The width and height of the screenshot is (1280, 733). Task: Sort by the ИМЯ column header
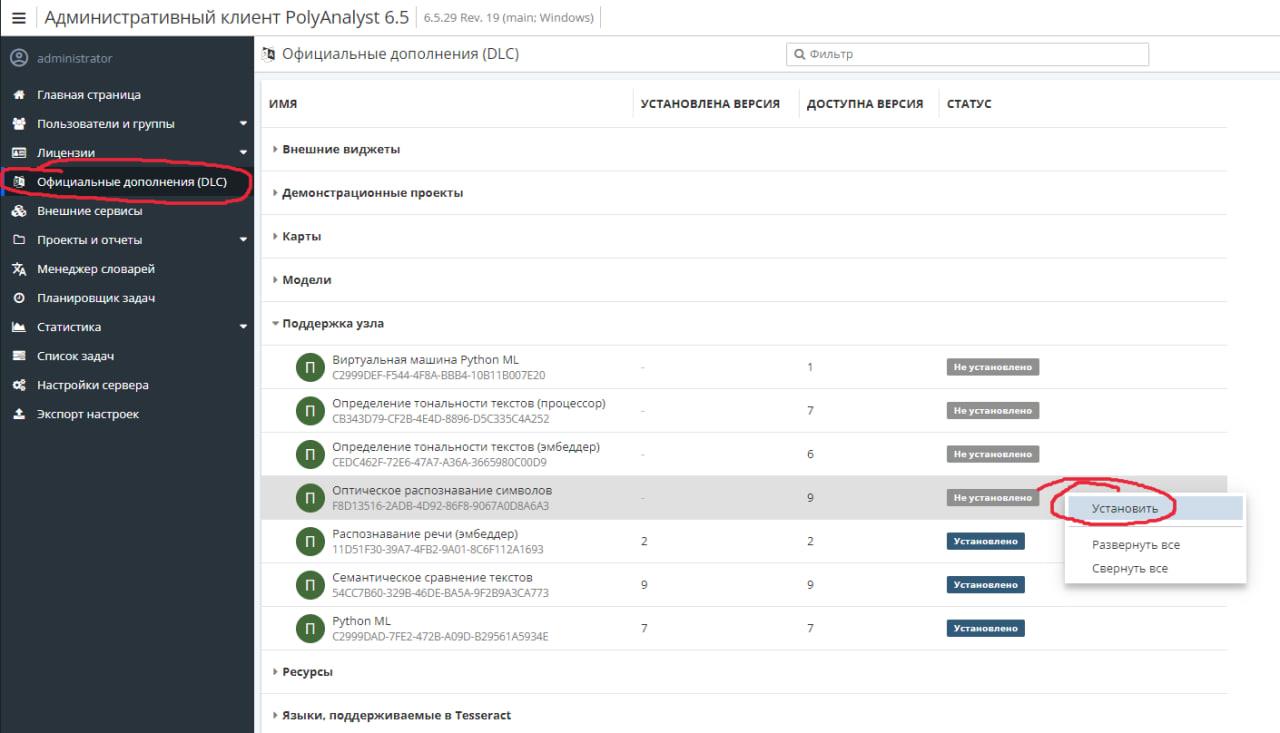coord(283,104)
